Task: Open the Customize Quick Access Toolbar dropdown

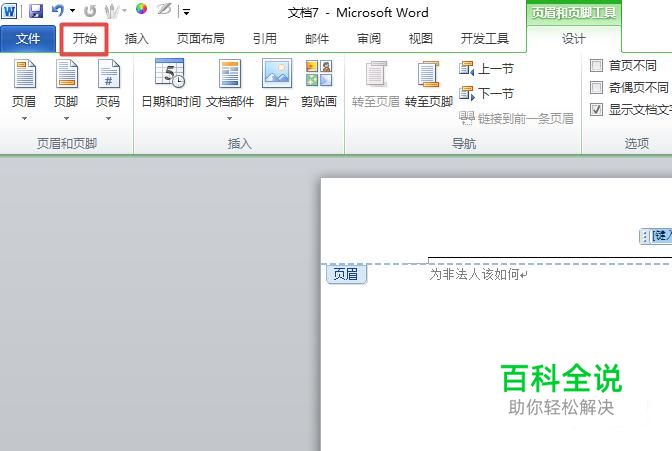Action: coord(186,12)
